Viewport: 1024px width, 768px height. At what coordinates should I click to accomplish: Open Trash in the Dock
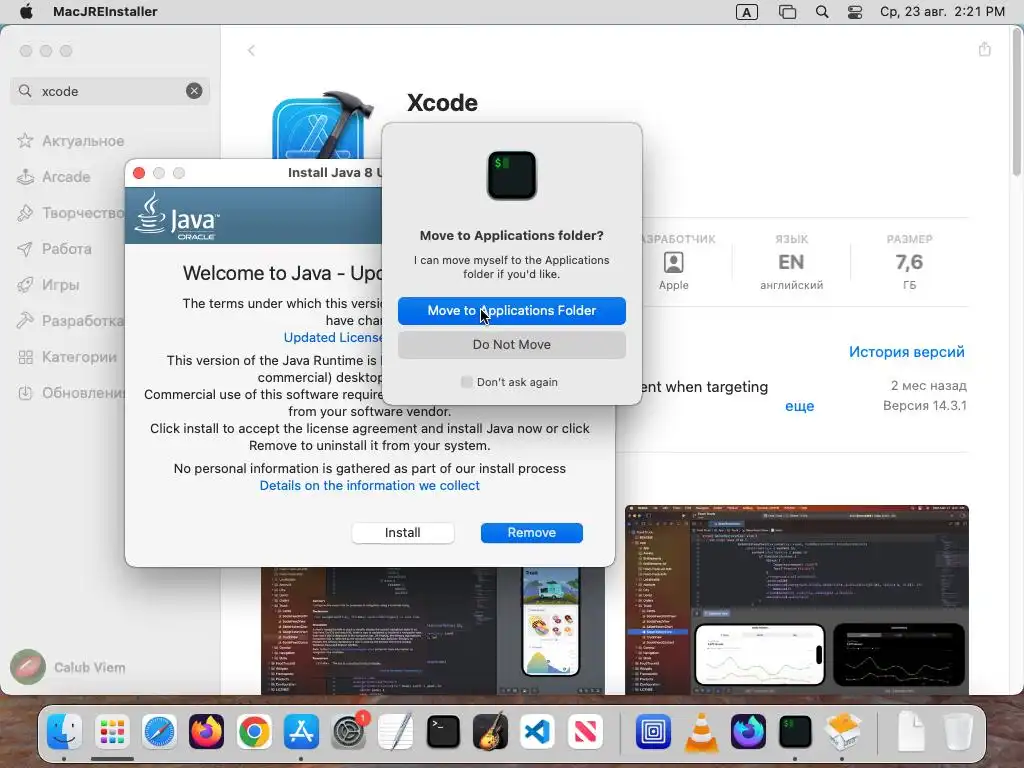(958, 731)
